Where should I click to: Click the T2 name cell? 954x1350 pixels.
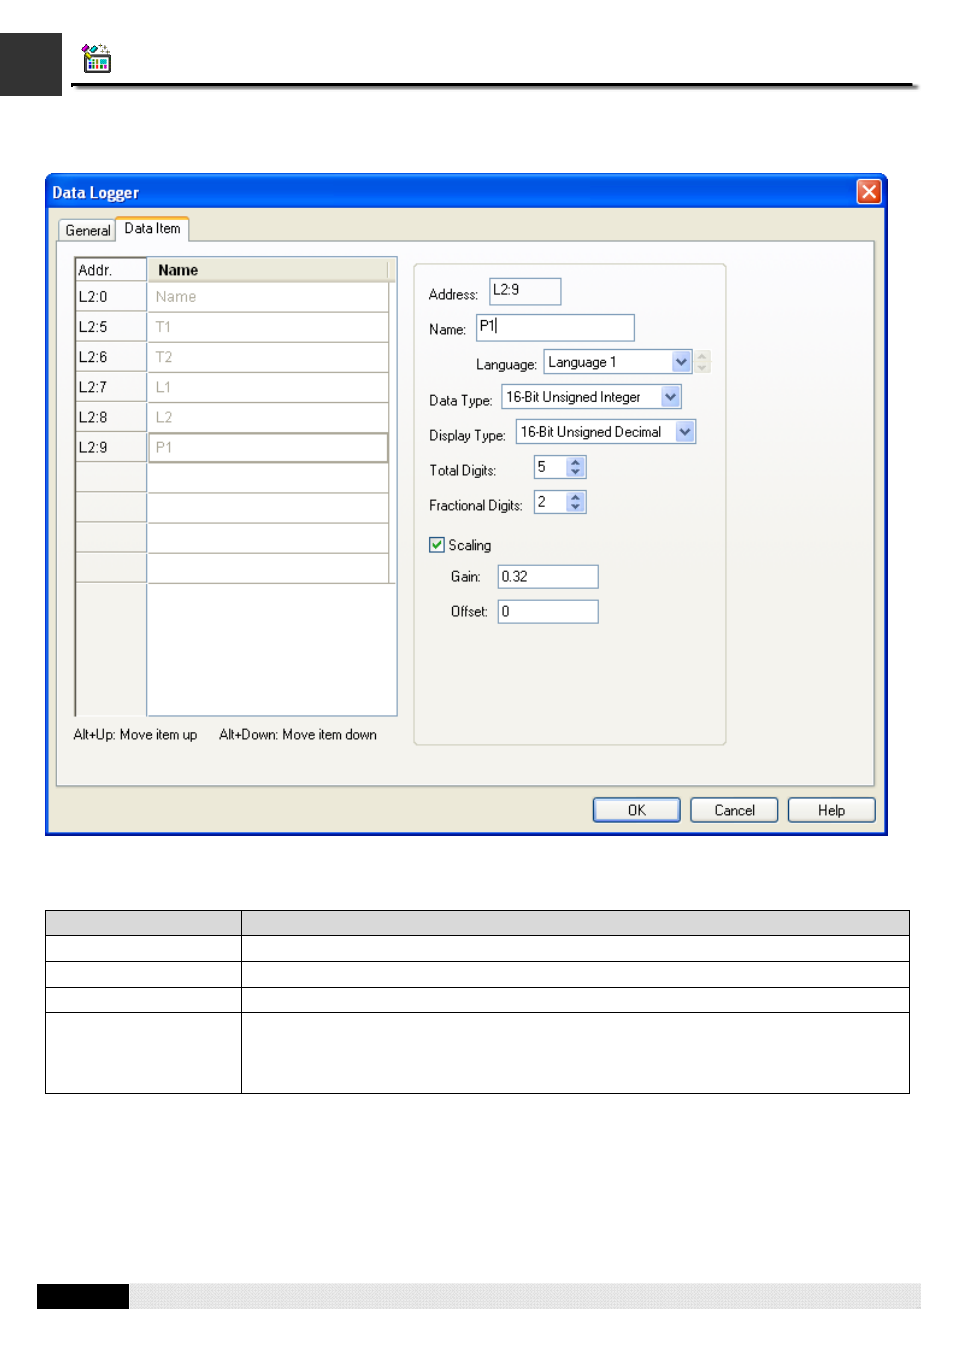[268, 357]
